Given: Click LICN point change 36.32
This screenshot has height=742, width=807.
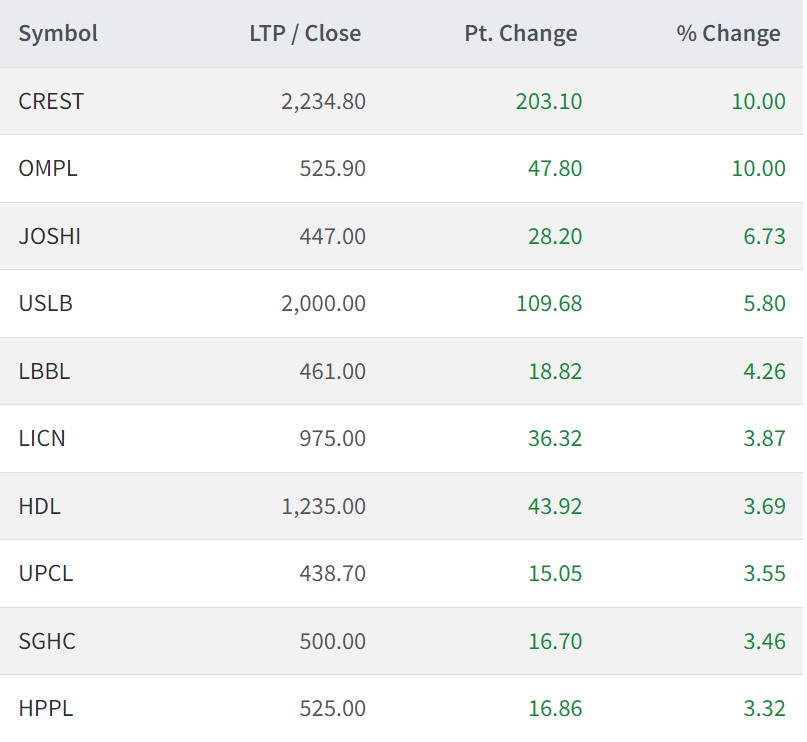Looking at the screenshot, I should pos(555,438).
